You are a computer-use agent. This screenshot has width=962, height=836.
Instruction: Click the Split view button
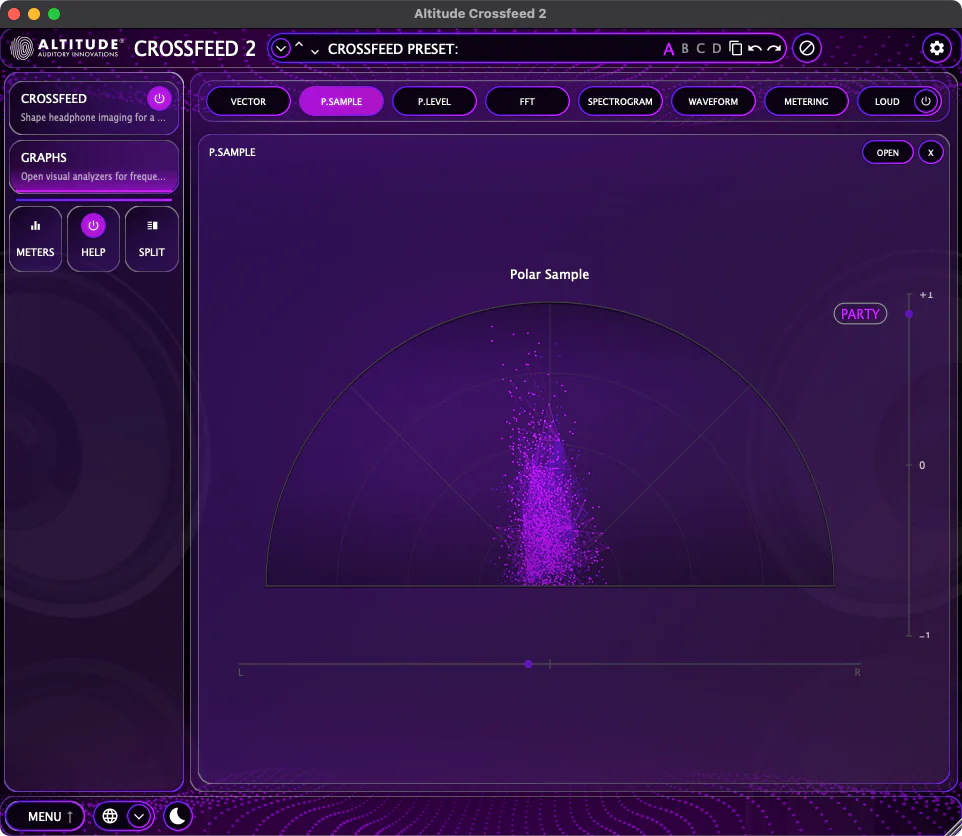tap(152, 239)
